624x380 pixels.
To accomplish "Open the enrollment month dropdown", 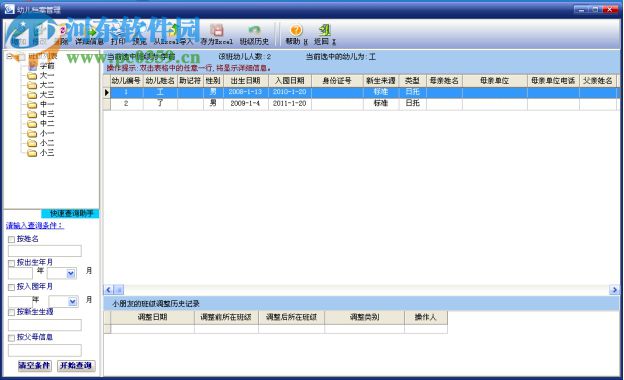I will 72,302.
